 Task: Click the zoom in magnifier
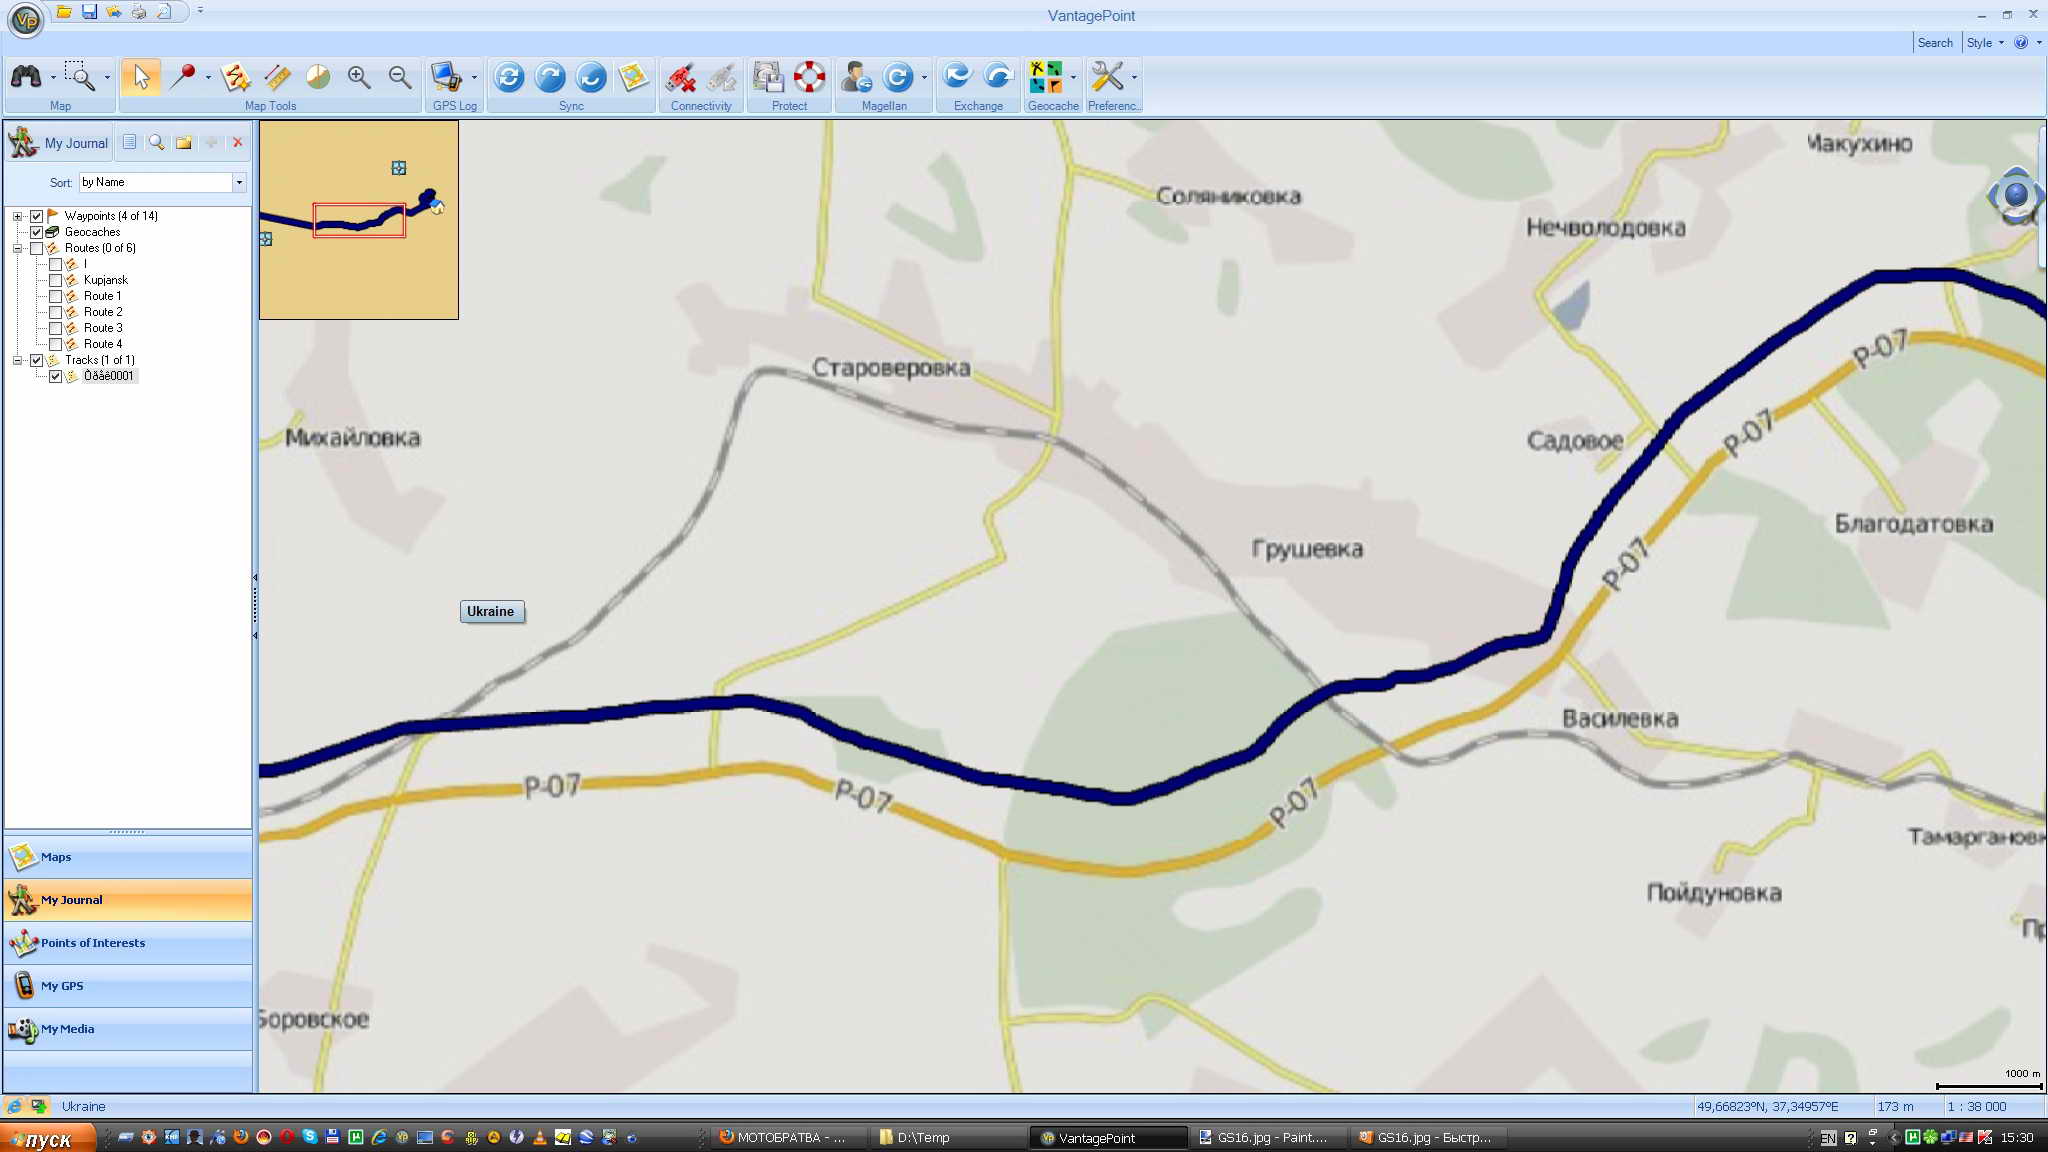coord(358,77)
